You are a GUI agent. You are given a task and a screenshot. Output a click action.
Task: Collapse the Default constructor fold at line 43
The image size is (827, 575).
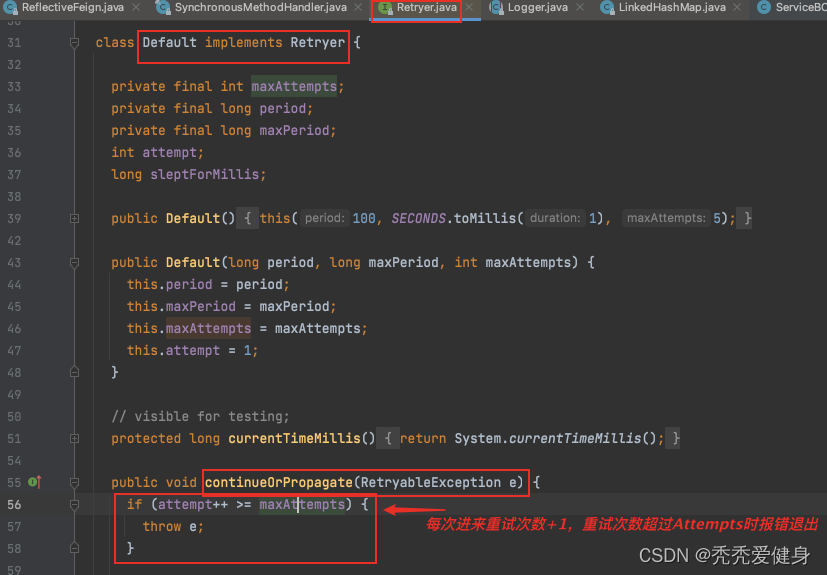click(74, 263)
